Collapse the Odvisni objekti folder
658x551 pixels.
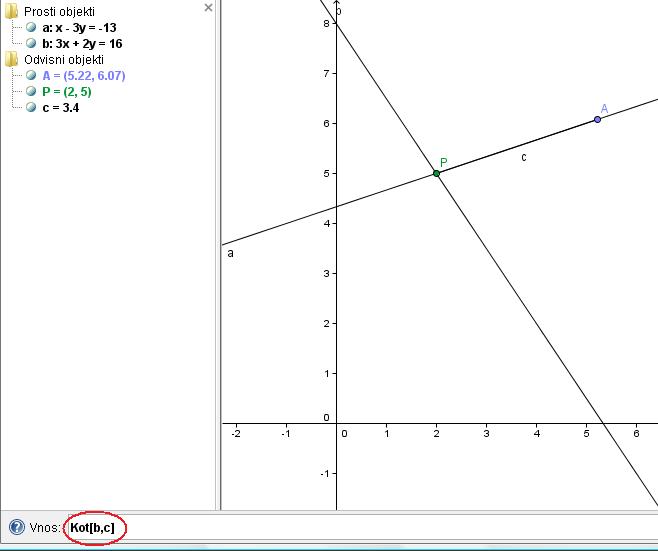click(11, 60)
